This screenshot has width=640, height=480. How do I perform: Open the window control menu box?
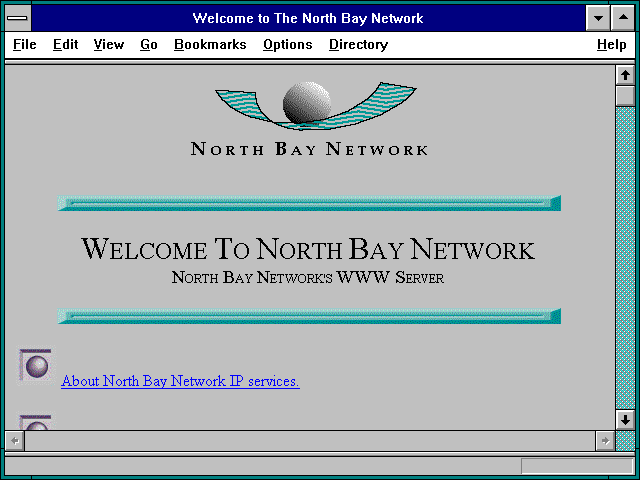[18, 18]
